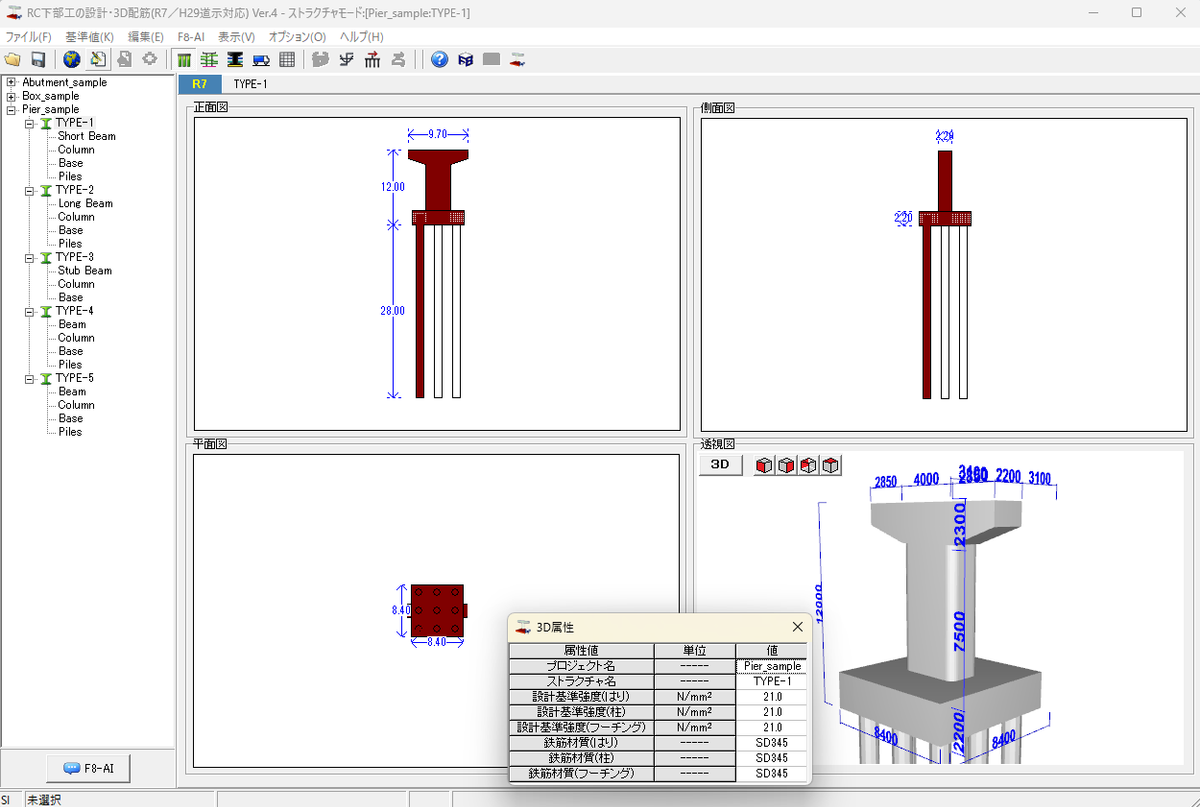Close the 3D属性 properties window
This screenshot has height=807, width=1200.
tap(797, 627)
